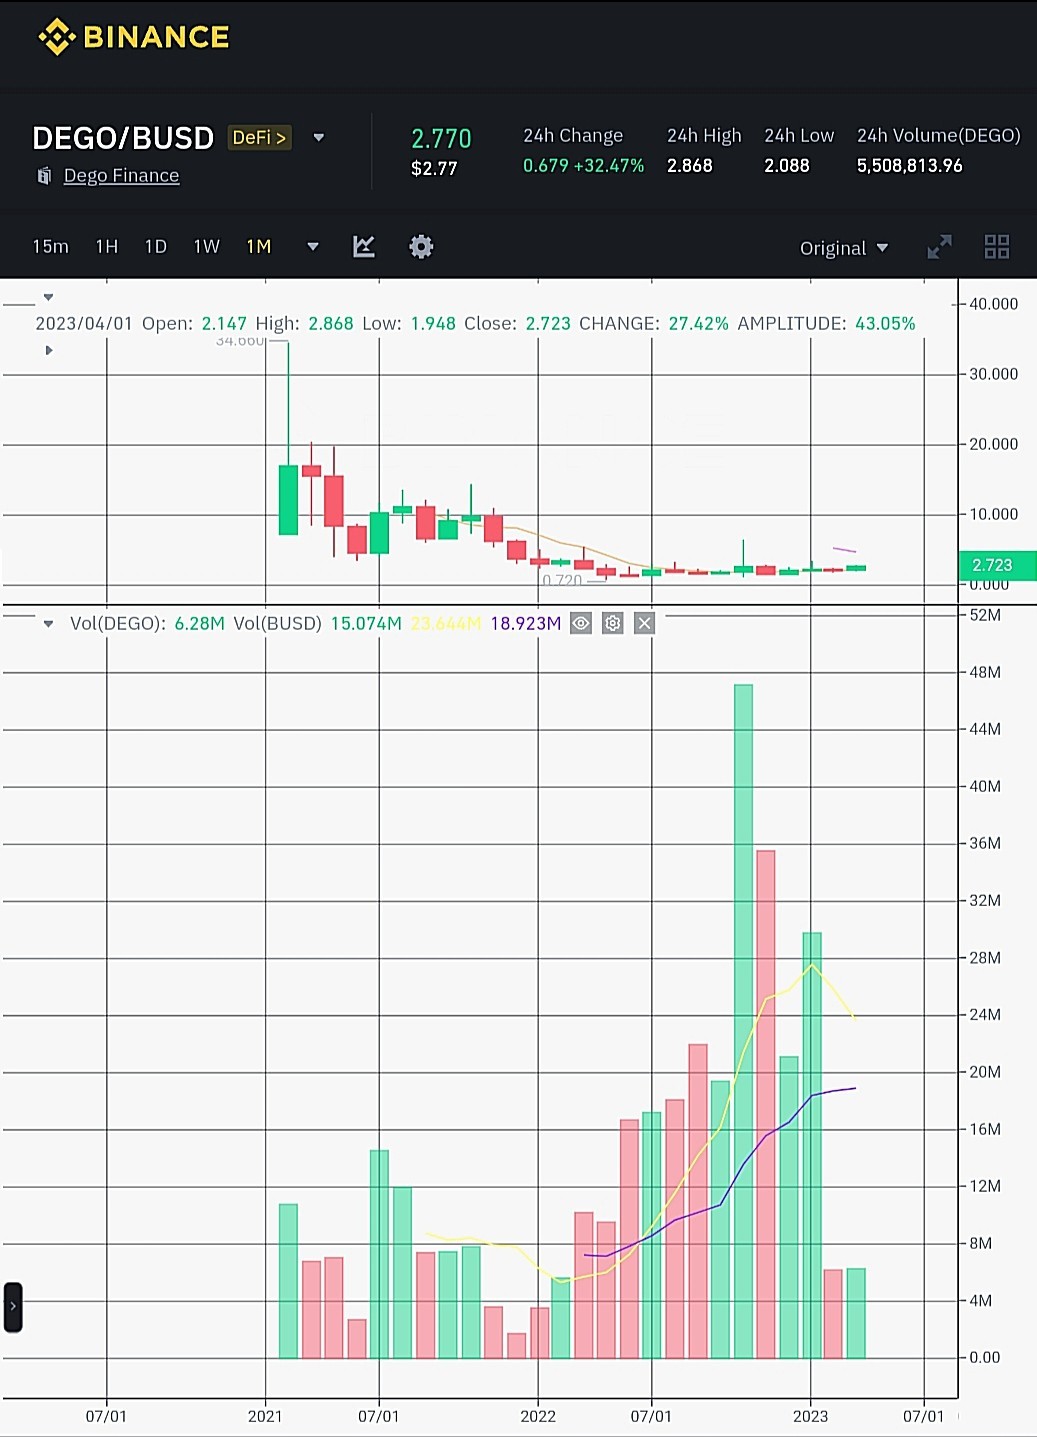Collapse the Vol(DEGO) legend arrow
1037x1437 pixels.
point(48,623)
